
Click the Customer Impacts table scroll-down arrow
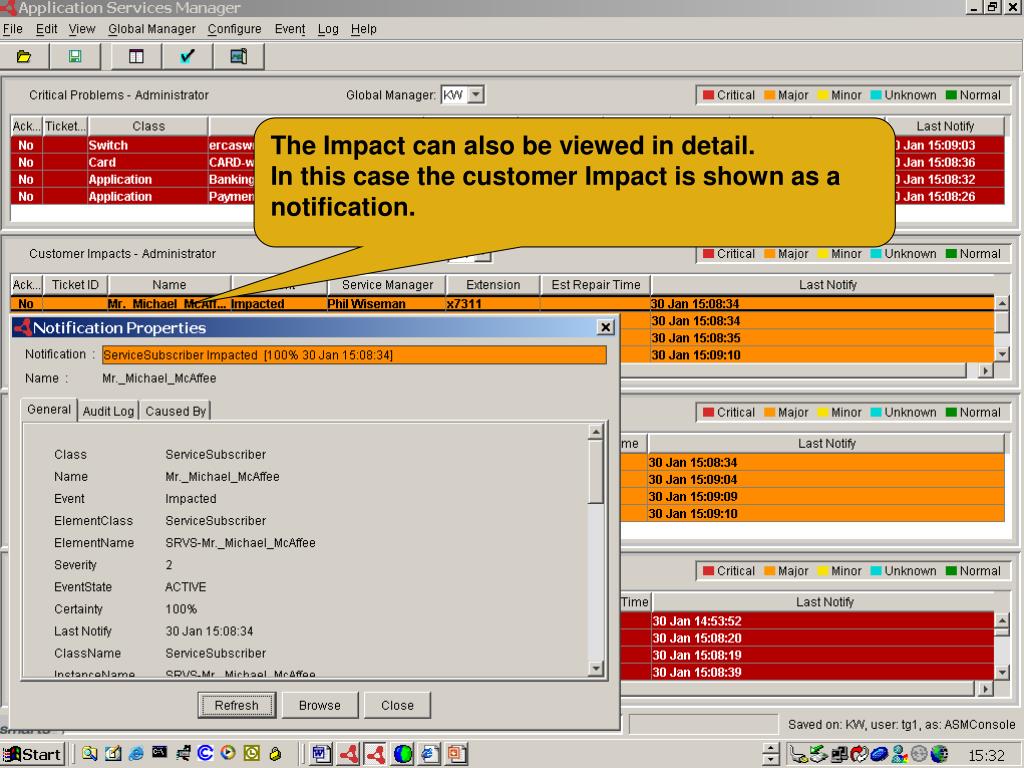(1002, 354)
